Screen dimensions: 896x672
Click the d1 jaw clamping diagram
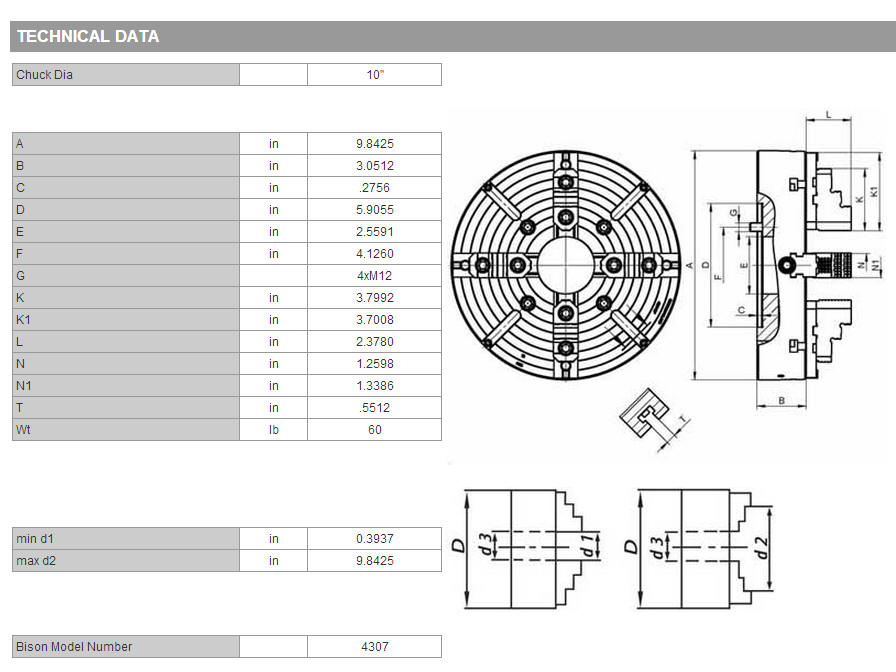point(527,549)
